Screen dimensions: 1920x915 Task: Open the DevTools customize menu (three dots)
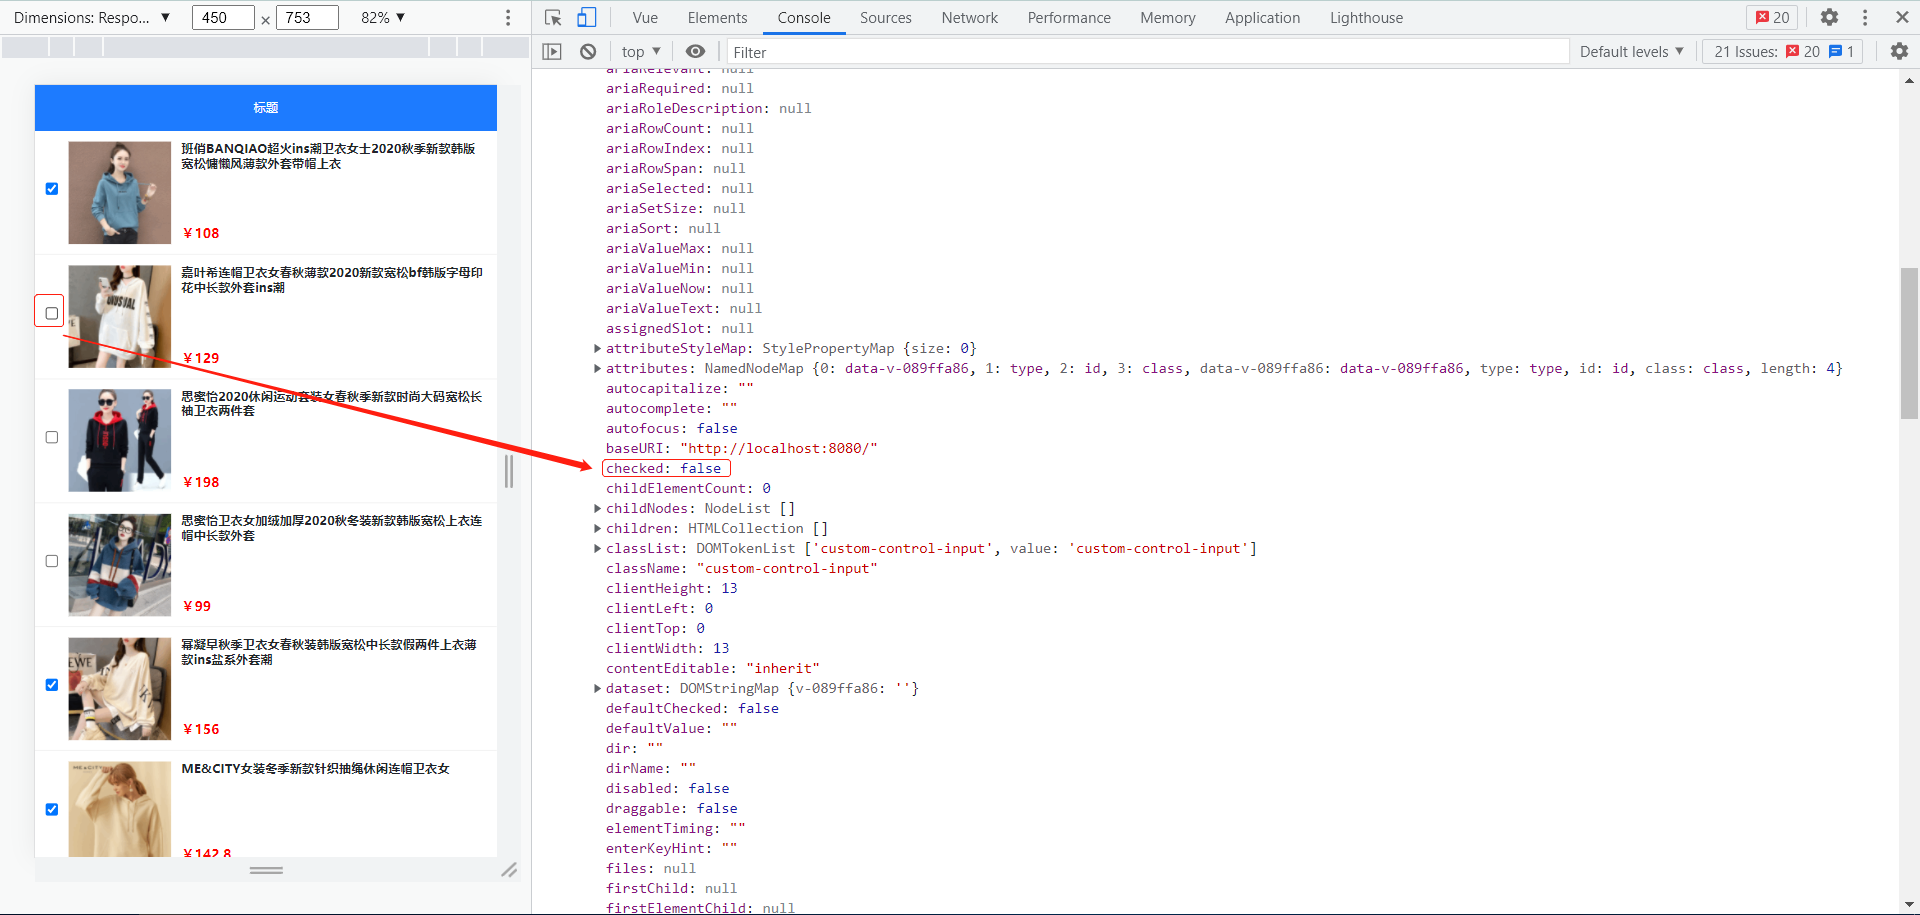[x=1865, y=18]
